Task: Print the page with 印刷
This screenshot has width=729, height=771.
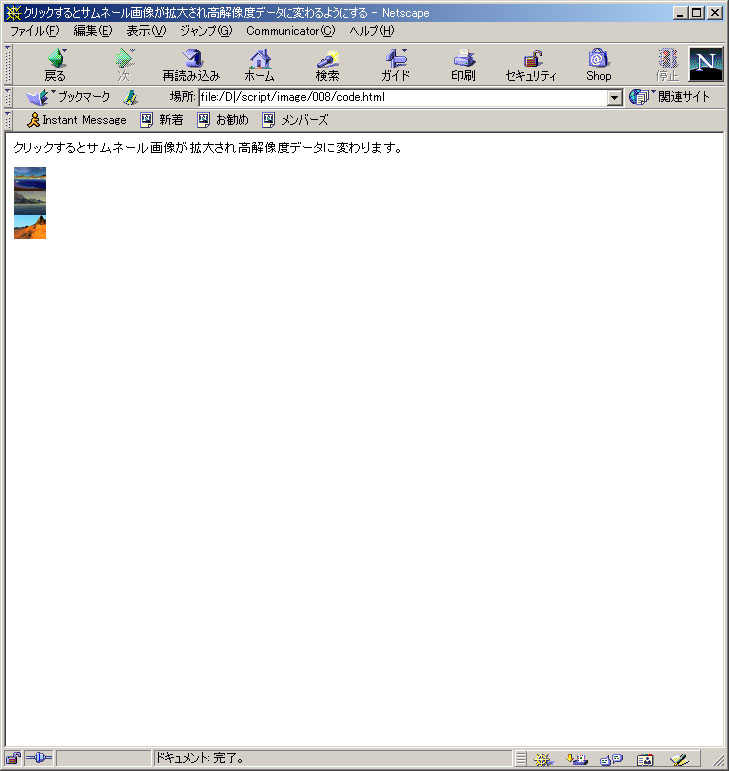Action: [463, 64]
